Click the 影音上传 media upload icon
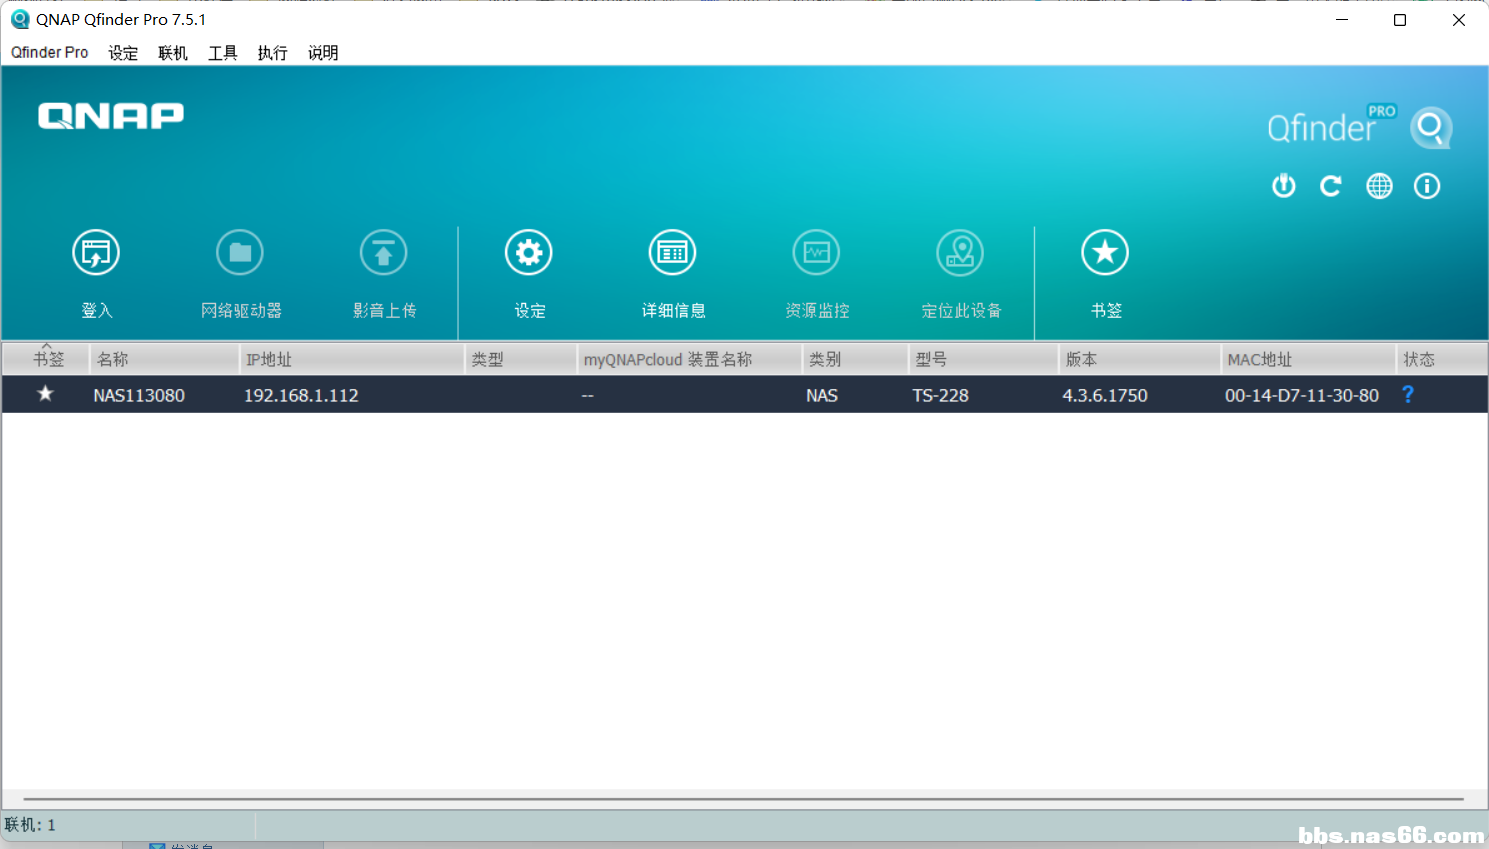The width and height of the screenshot is (1489, 849). coord(384,253)
